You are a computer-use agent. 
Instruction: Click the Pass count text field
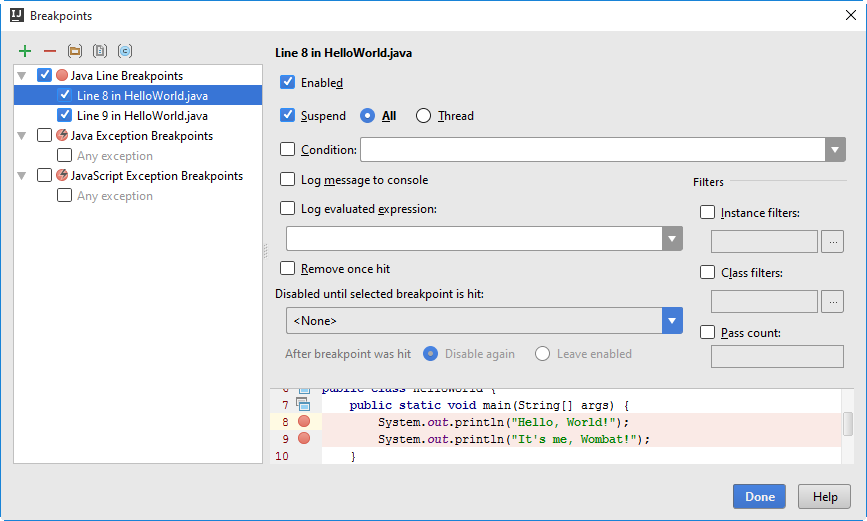[777, 357]
